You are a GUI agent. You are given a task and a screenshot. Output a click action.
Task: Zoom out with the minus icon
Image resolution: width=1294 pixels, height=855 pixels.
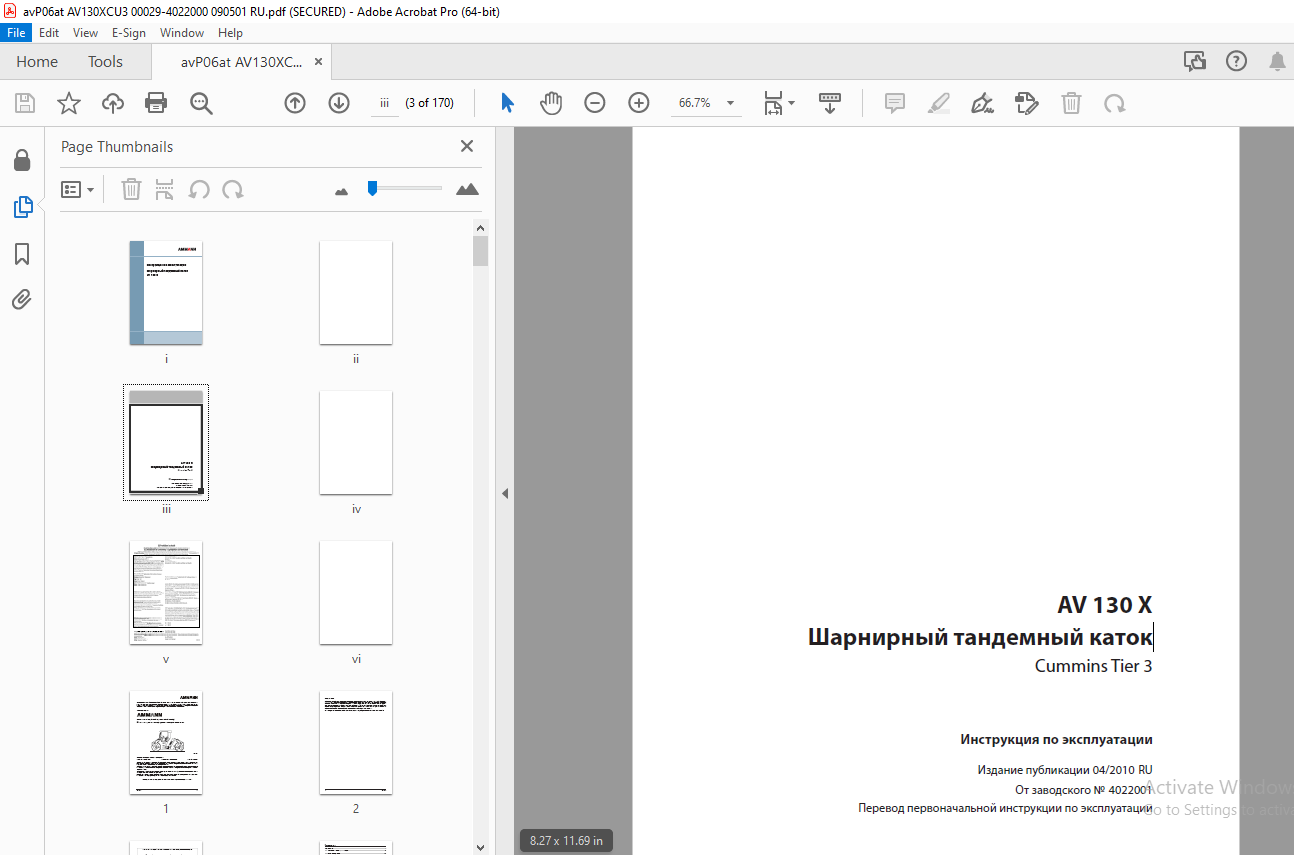pyautogui.click(x=595, y=103)
